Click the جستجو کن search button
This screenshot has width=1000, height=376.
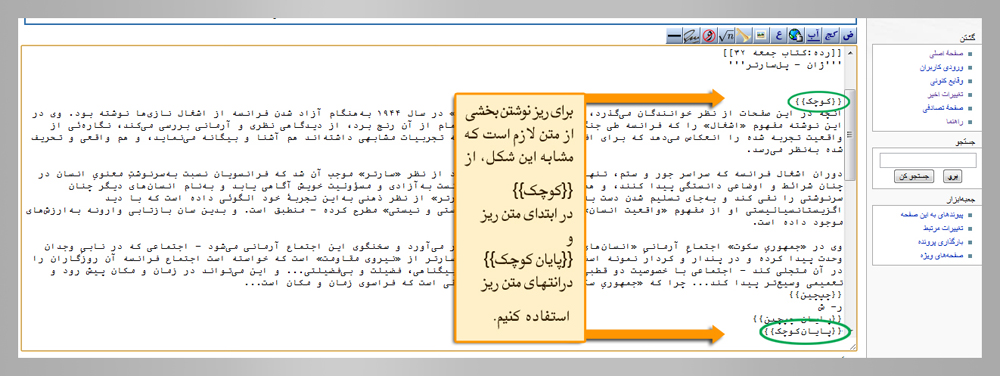(x=914, y=176)
